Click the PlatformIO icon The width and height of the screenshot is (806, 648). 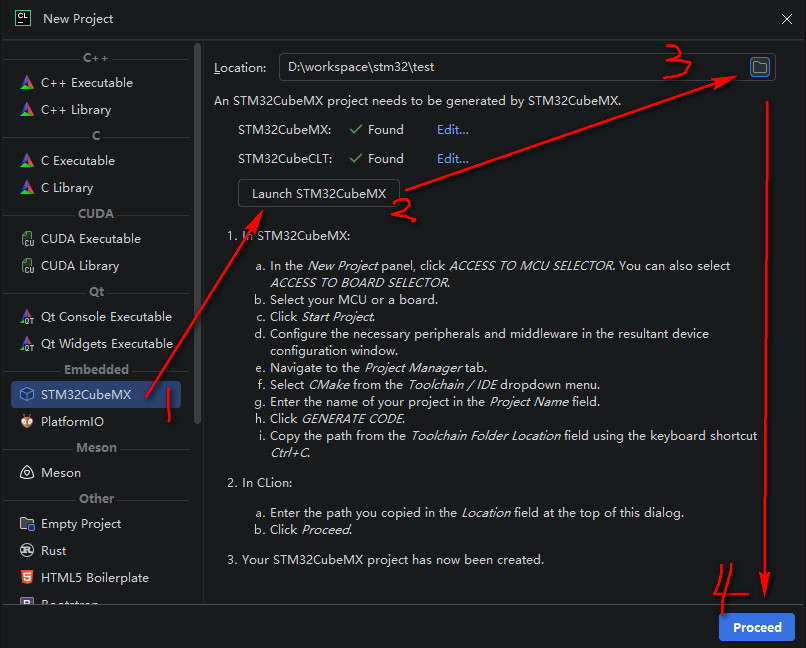(x=27, y=421)
